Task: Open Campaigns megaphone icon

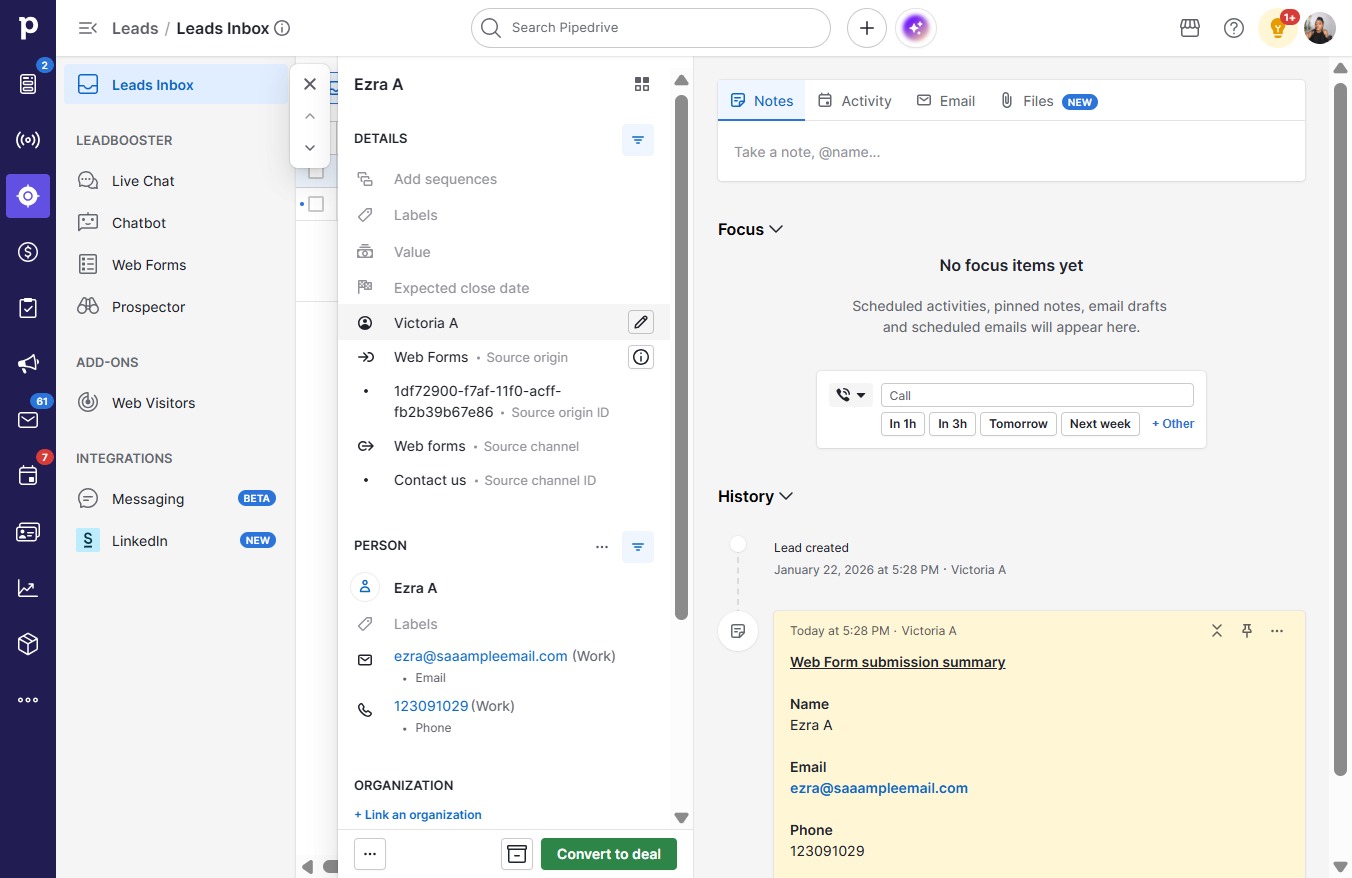Action: click(28, 364)
